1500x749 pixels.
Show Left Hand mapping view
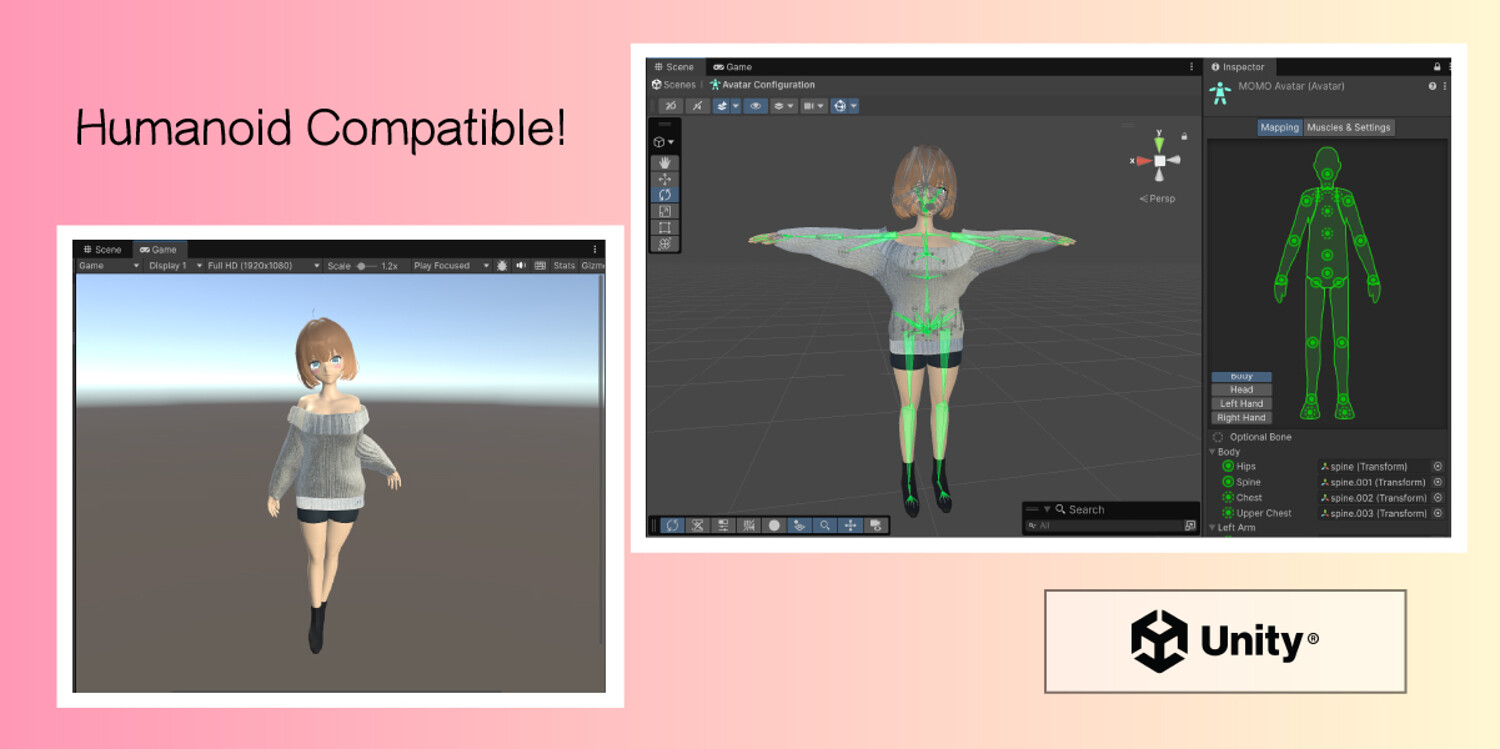point(1241,403)
